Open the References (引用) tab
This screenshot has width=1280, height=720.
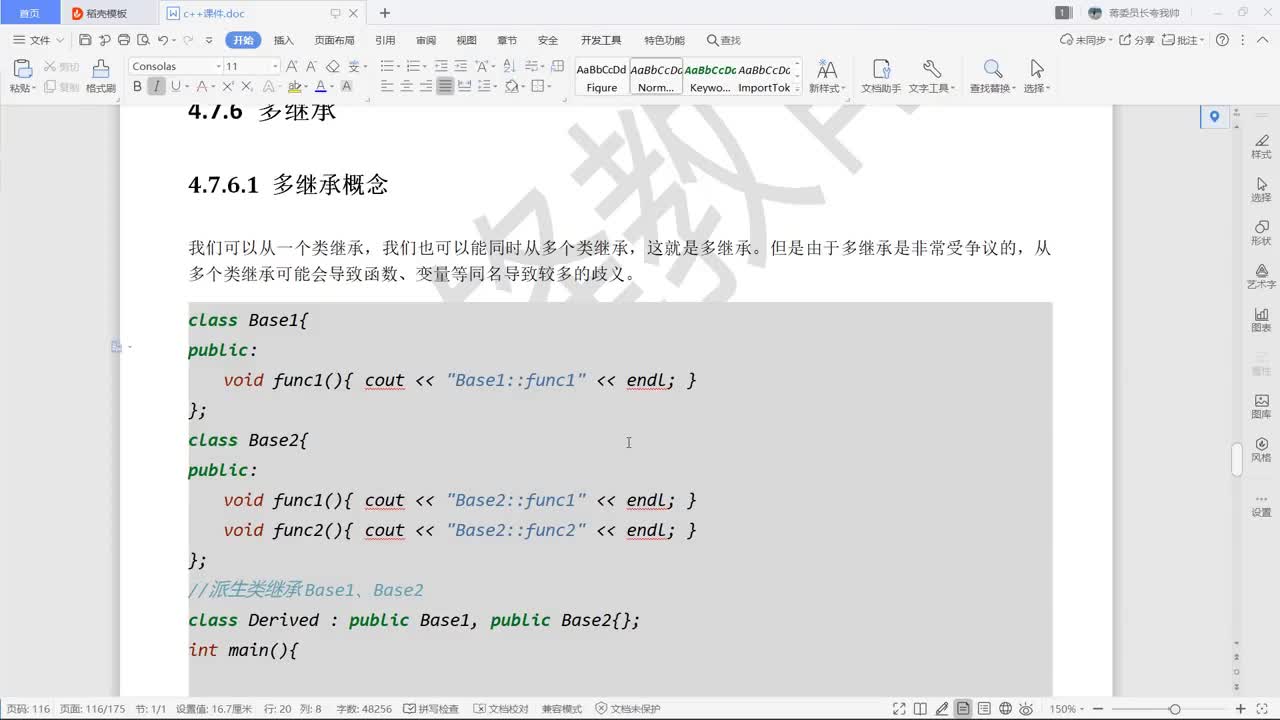[x=385, y=40]
